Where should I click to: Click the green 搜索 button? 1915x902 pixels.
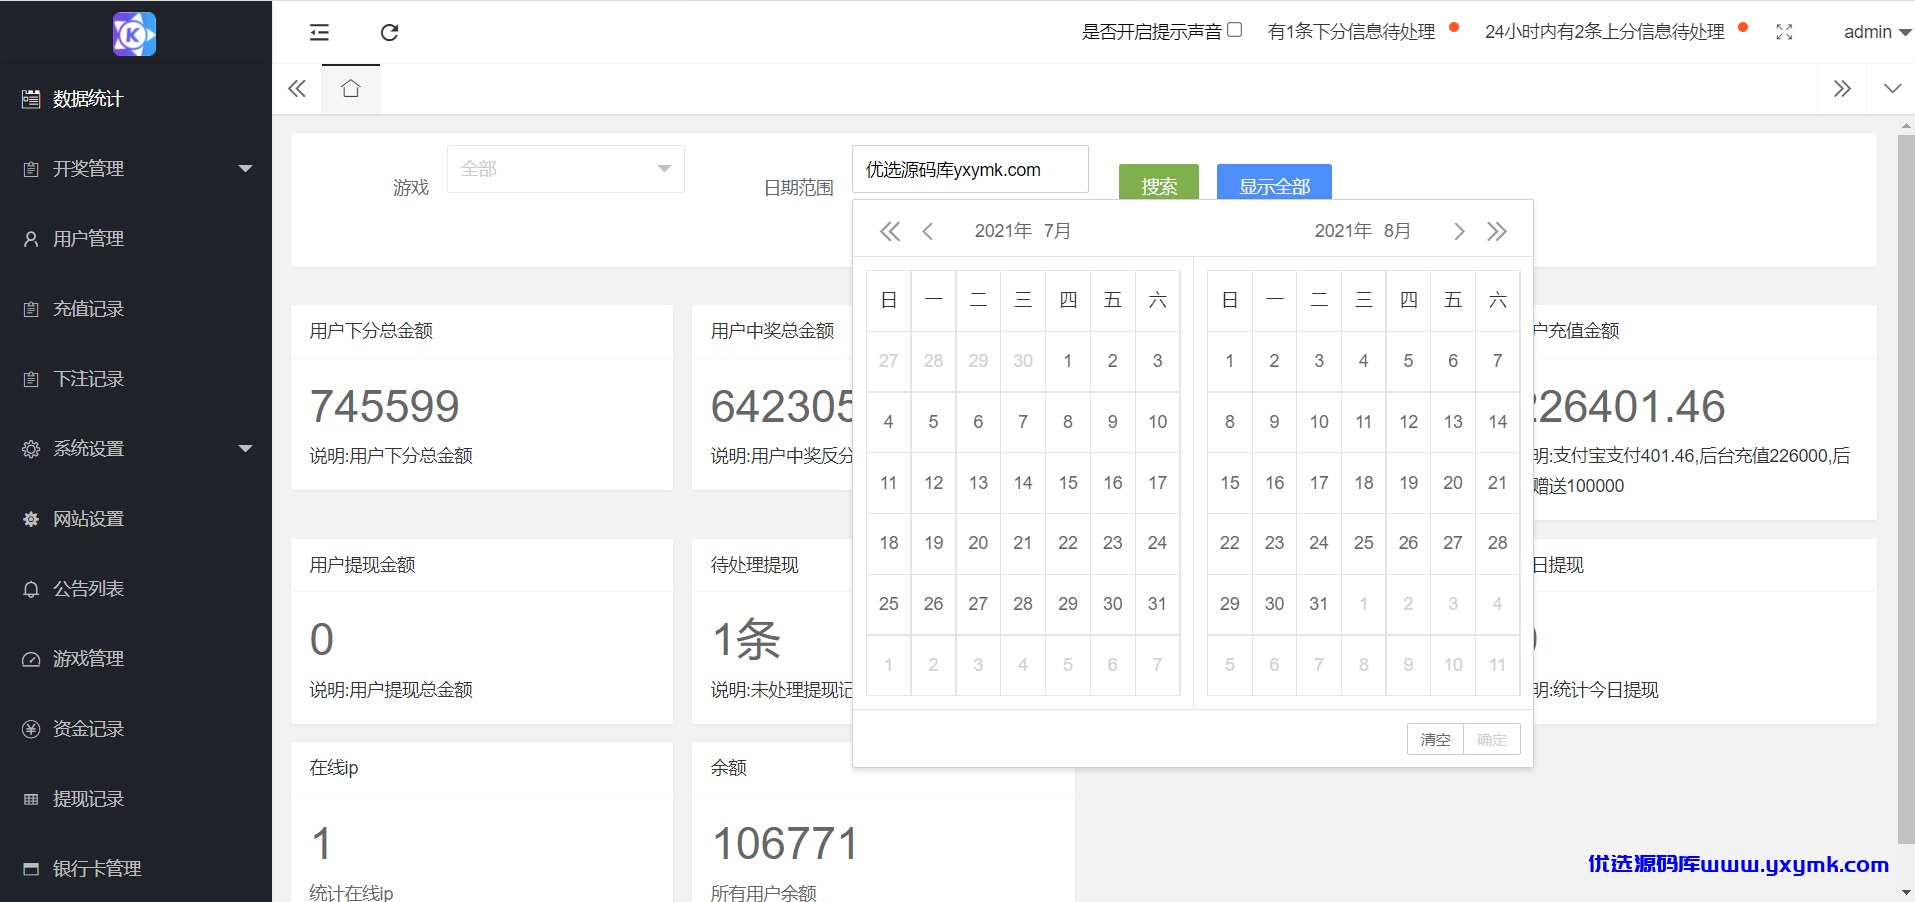click(1159, 182)
